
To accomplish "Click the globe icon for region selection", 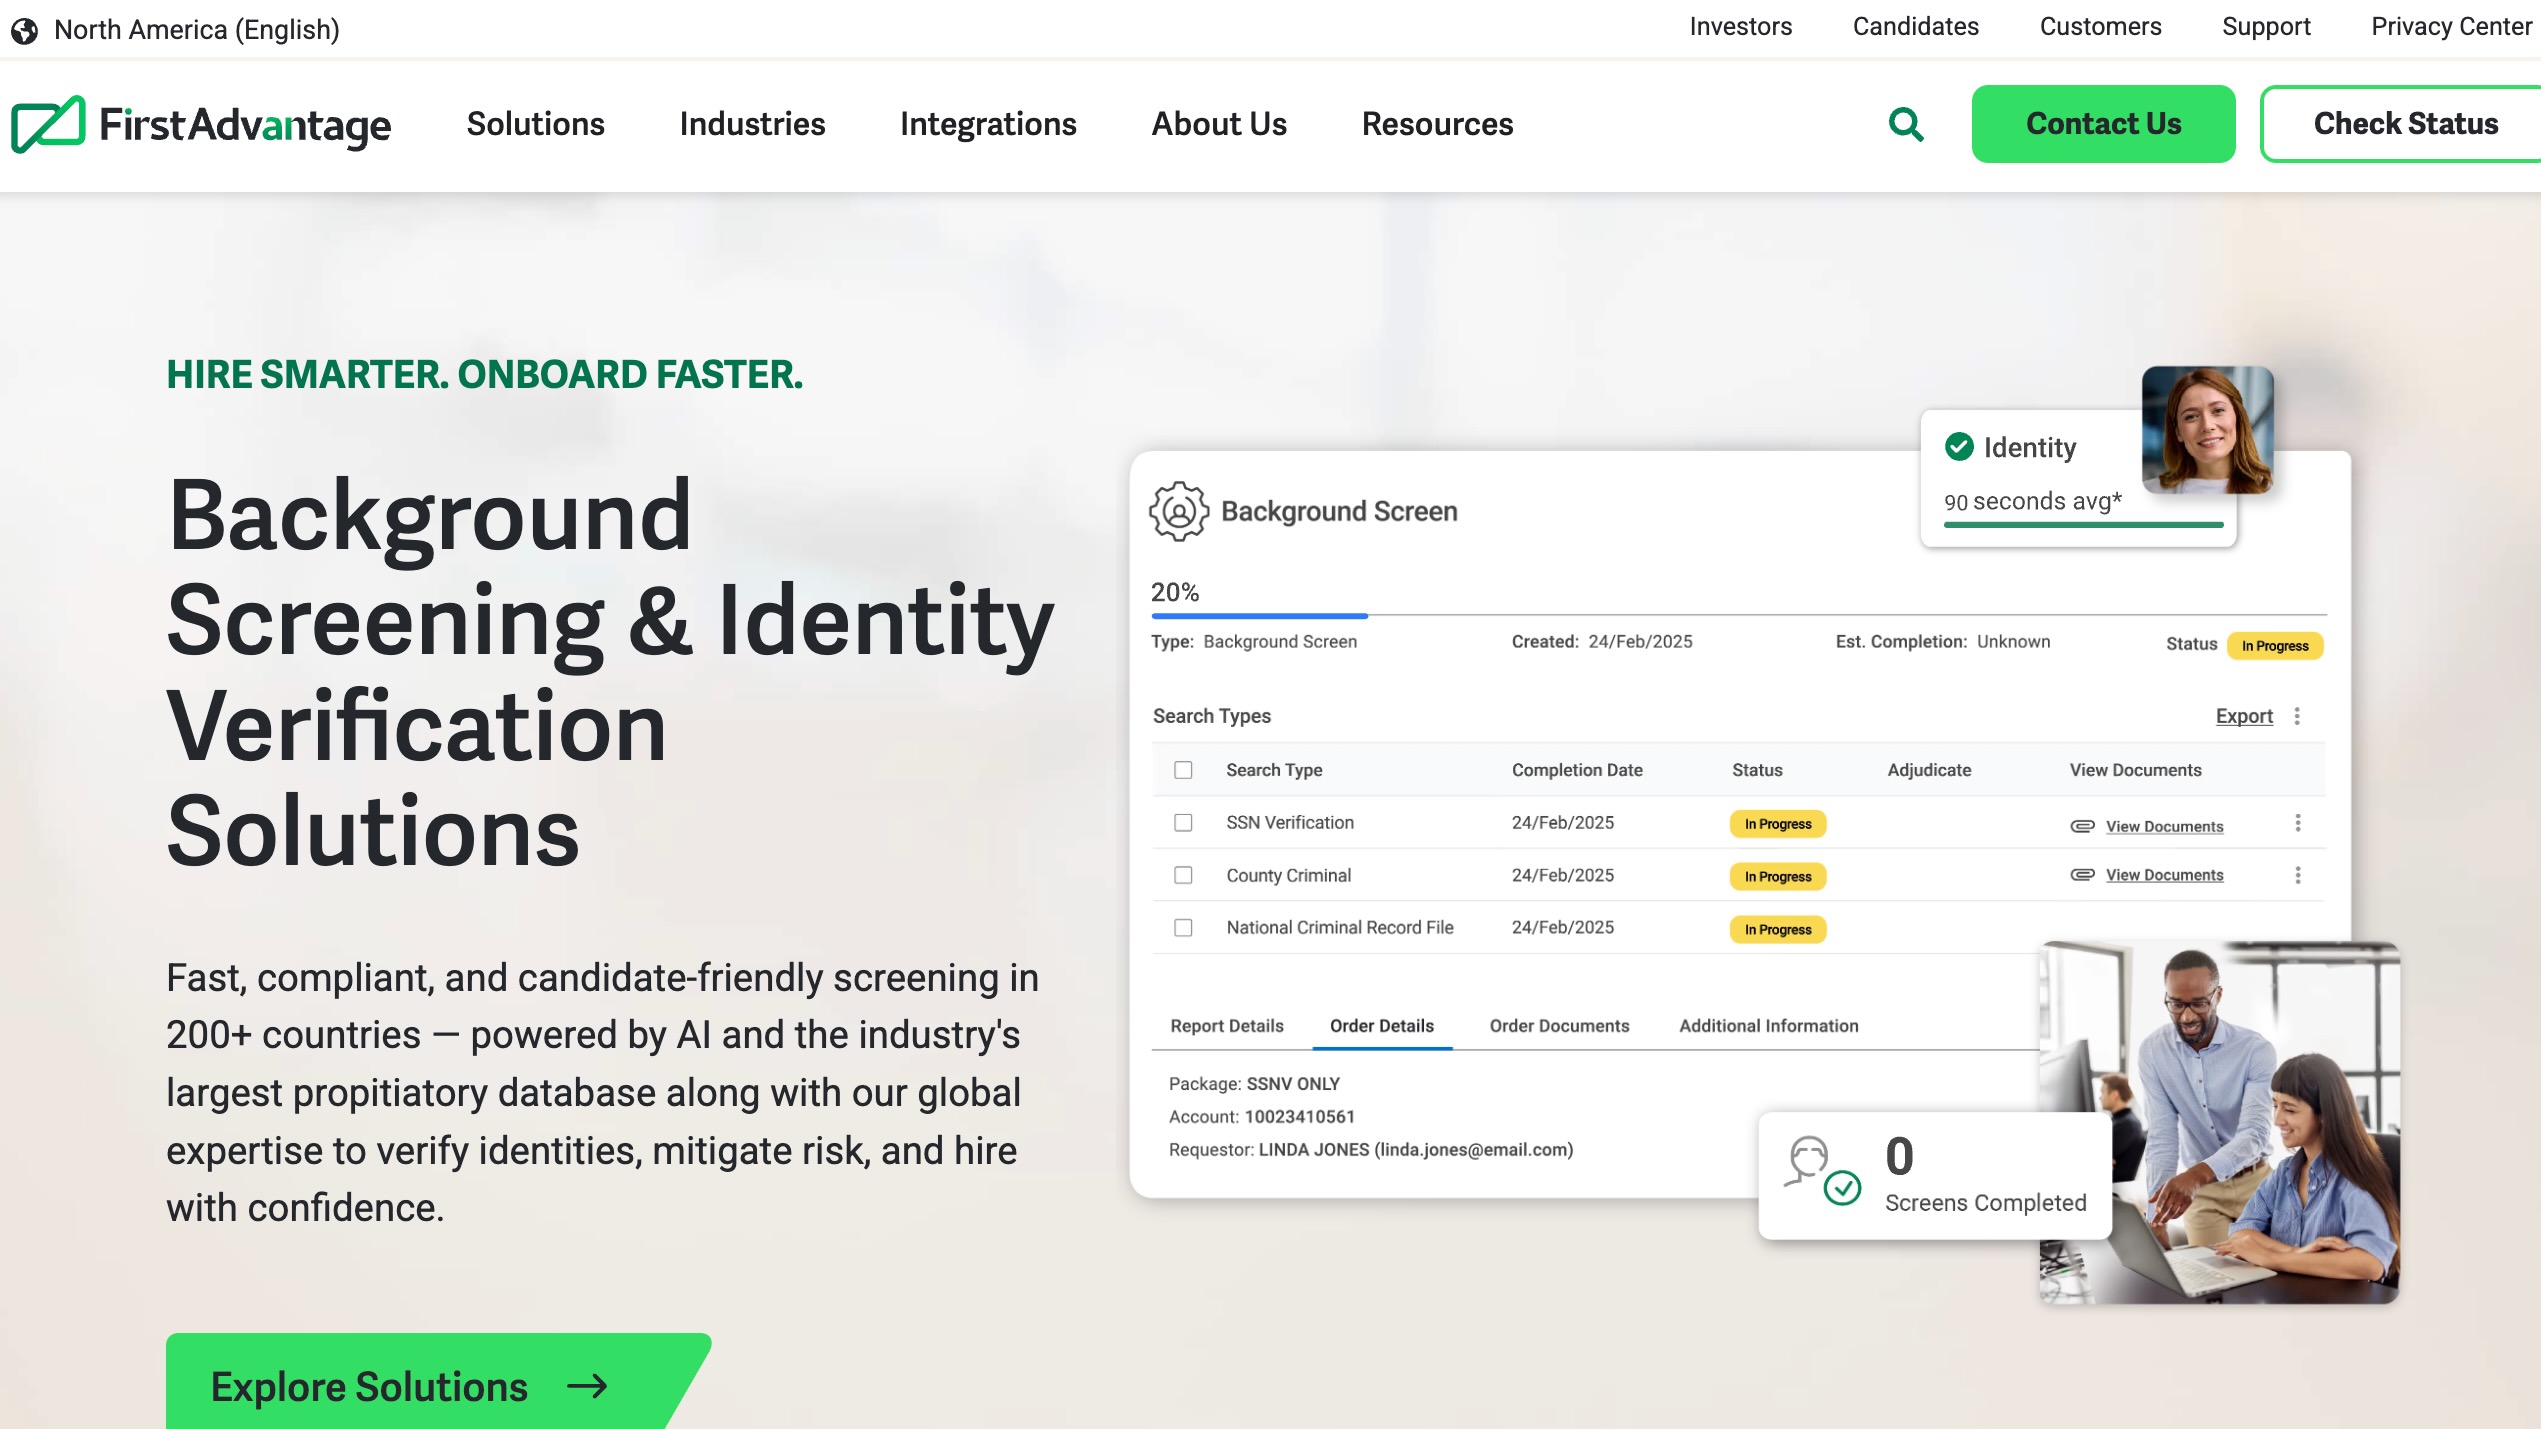I will click(24, 29).
